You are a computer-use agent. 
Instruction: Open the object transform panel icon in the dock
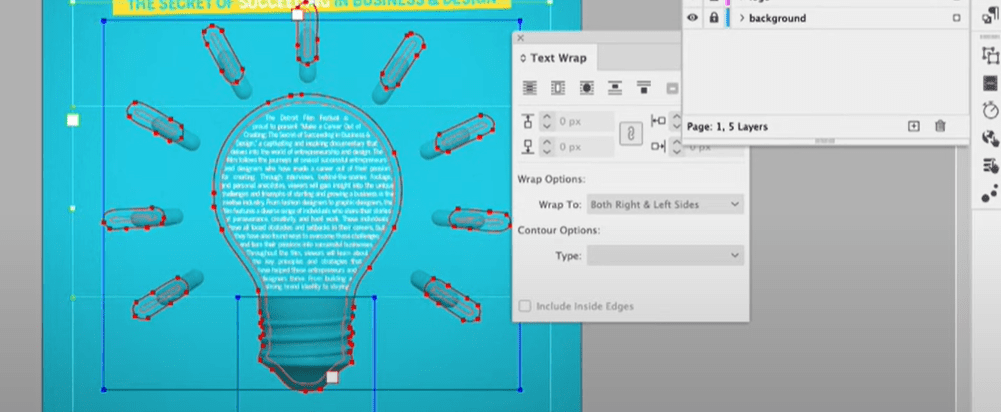coord(990,56)
